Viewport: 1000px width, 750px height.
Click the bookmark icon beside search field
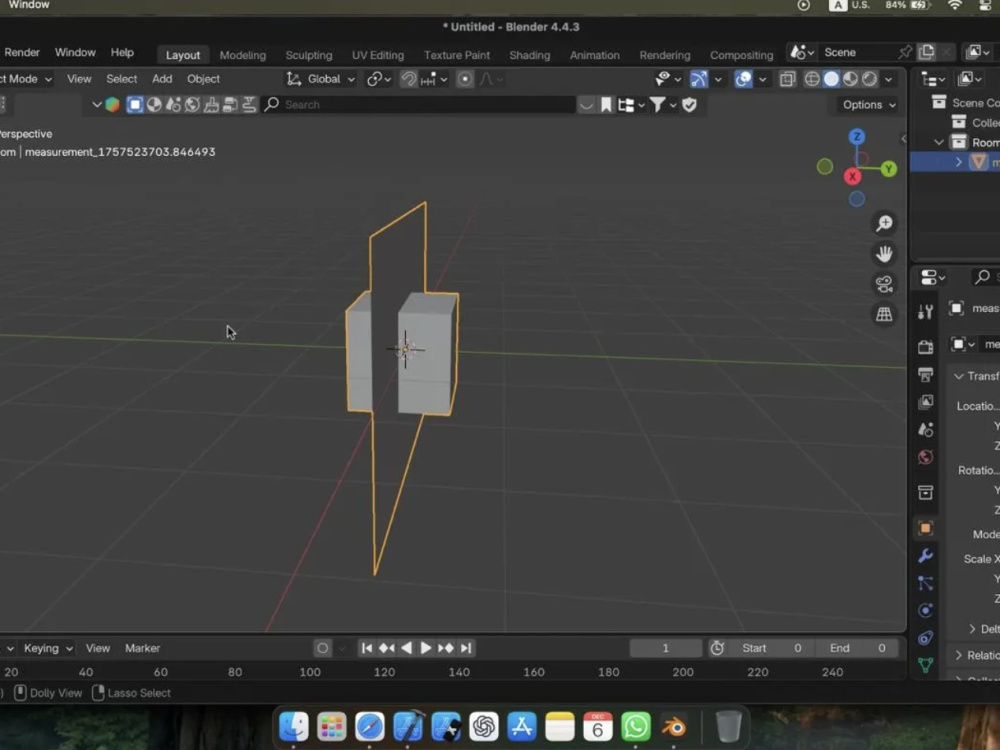(606, 105)
